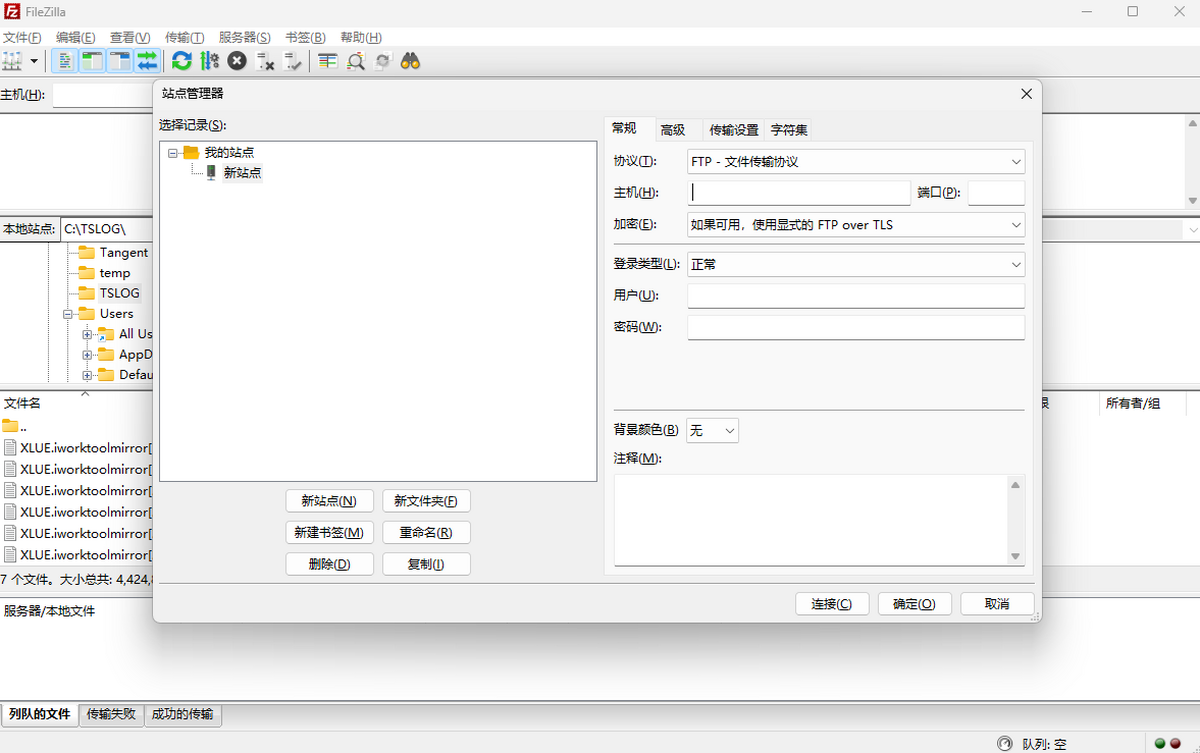The width and height of the screenshot is (1200, 753).
Task: Select the TSLOG folder in local tree
Action: pyautogui.click(x=119, y=293)
